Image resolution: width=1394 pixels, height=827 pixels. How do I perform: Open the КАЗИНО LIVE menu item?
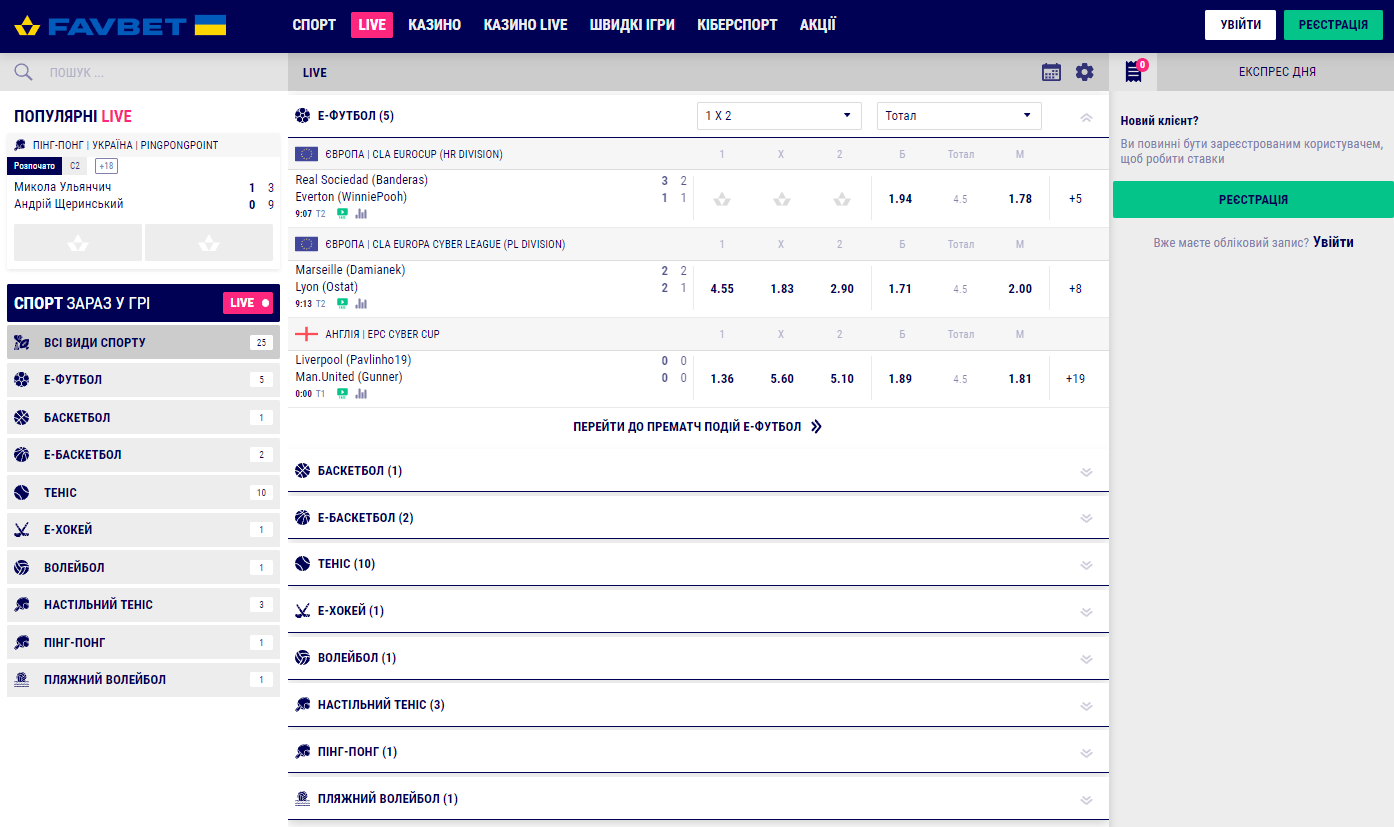[x=525, y=25]
